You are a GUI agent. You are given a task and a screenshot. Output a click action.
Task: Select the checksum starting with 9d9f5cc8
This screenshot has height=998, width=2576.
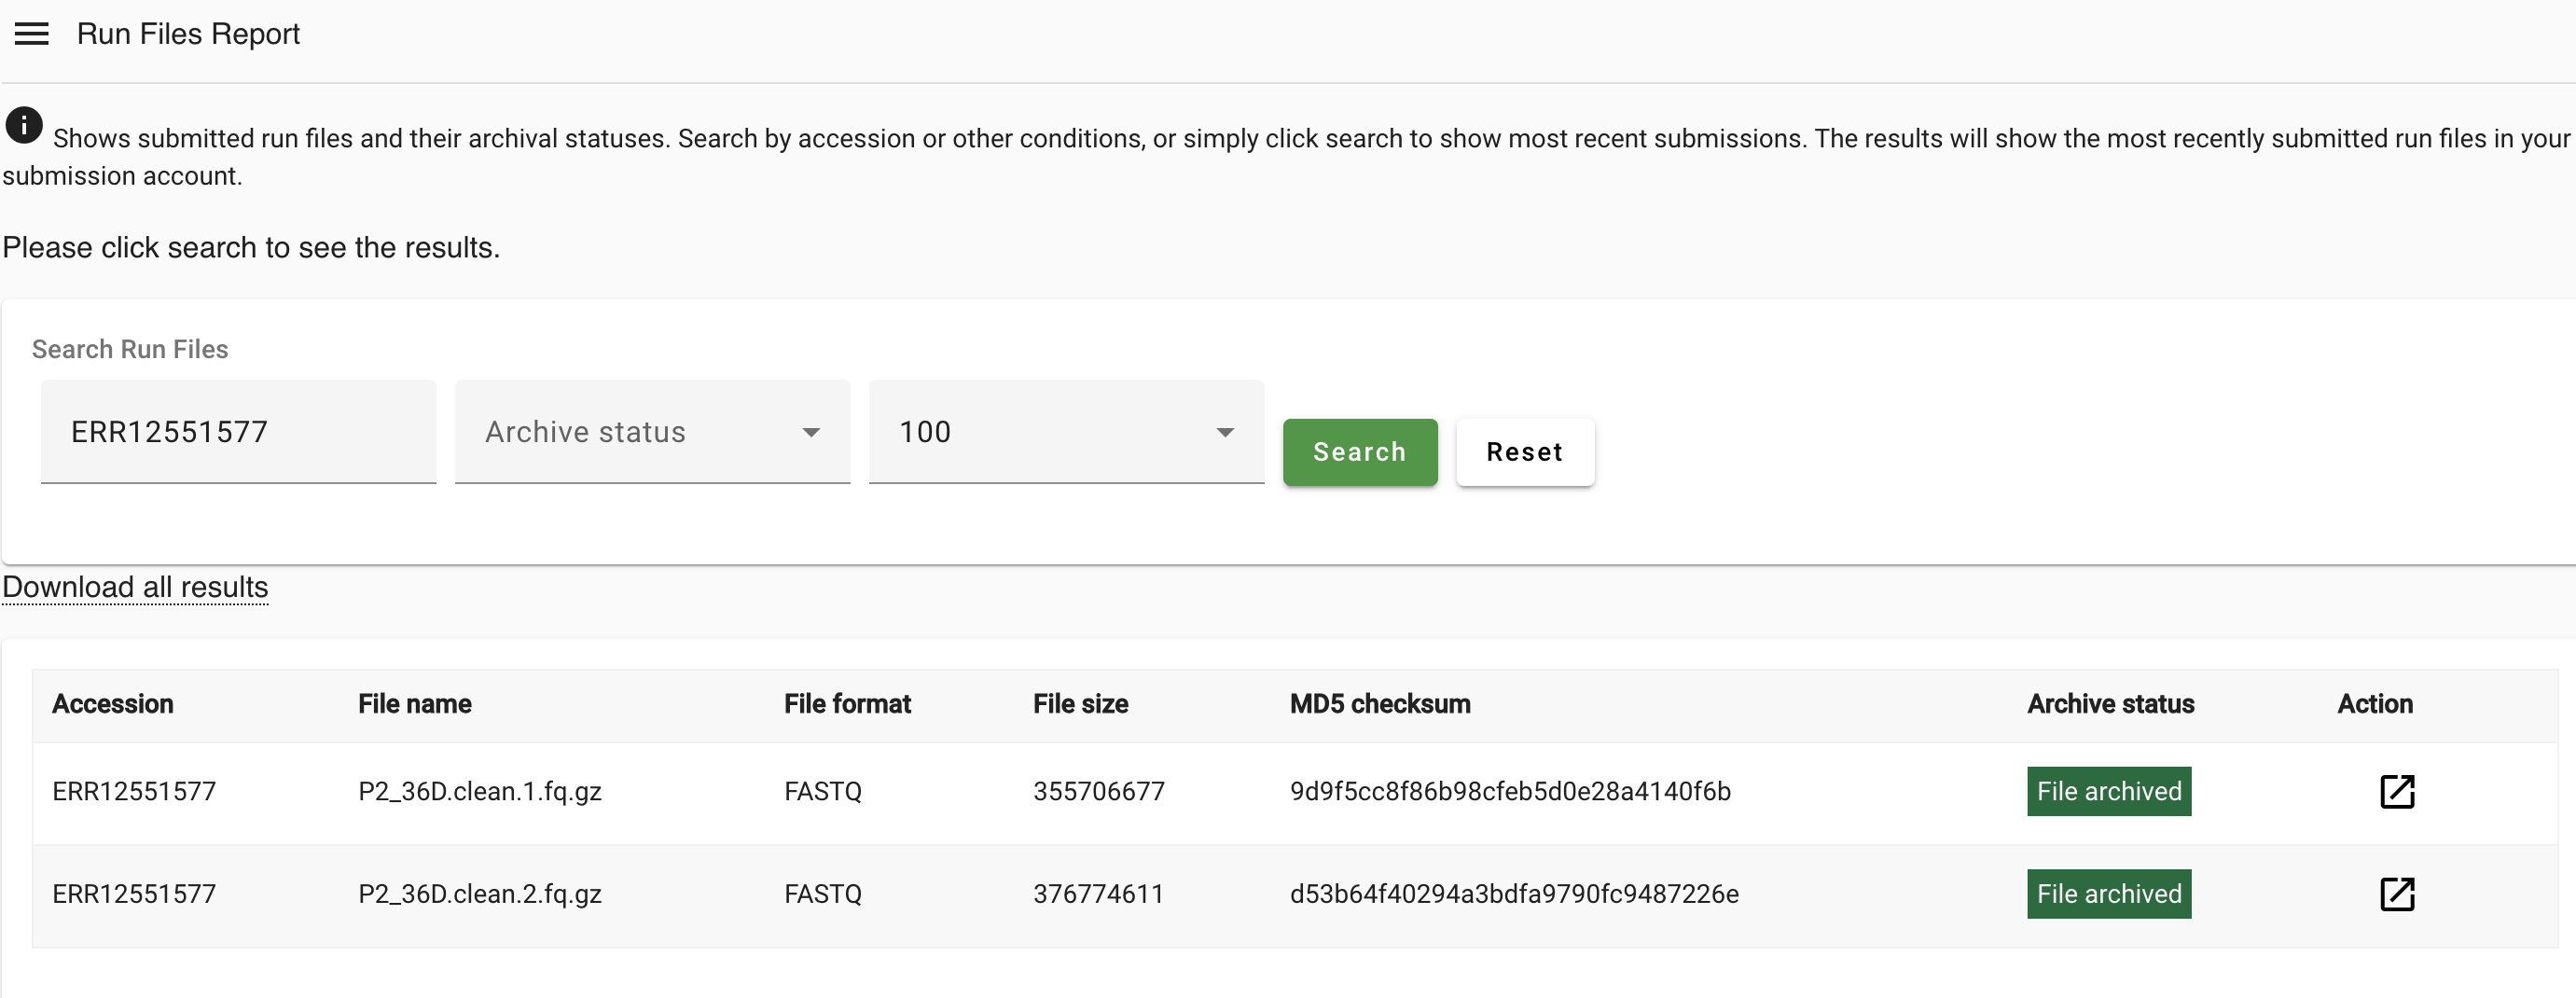[x=1509, y=791]
